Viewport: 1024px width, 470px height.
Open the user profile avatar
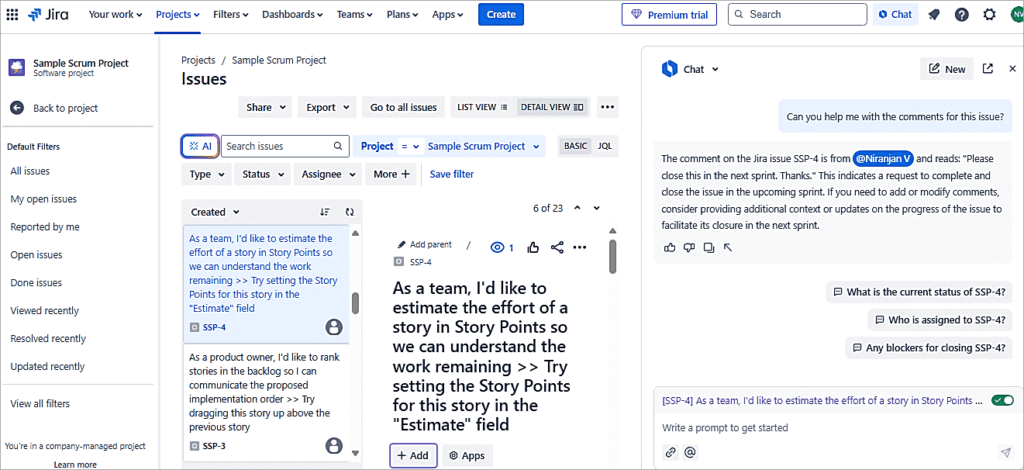click(1015, 14)
